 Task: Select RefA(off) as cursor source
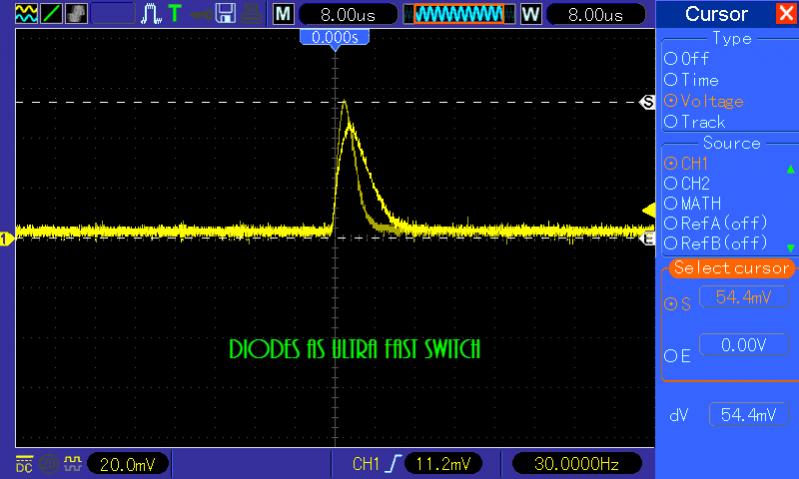point(715,223)
